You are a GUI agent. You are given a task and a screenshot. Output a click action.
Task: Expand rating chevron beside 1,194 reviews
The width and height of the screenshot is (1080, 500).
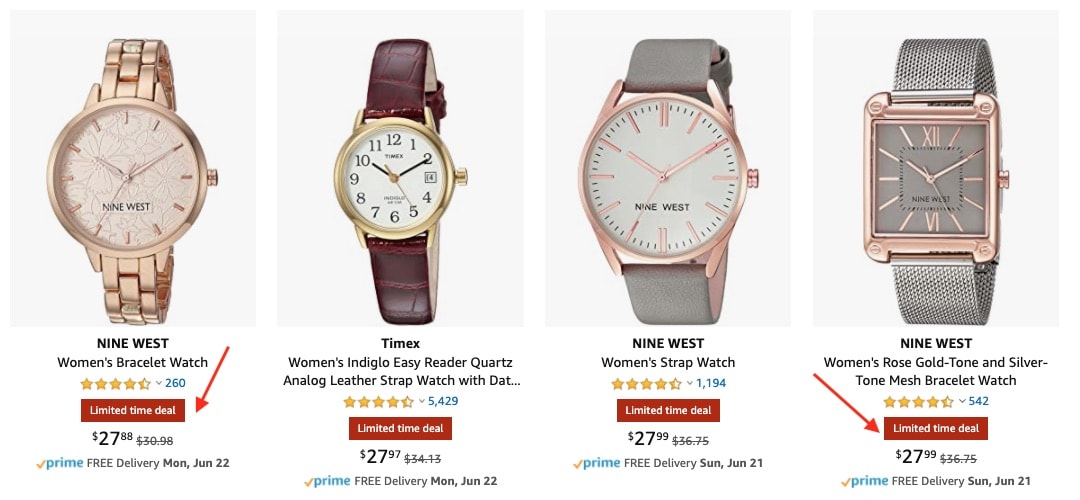click(x=689, y=384)
